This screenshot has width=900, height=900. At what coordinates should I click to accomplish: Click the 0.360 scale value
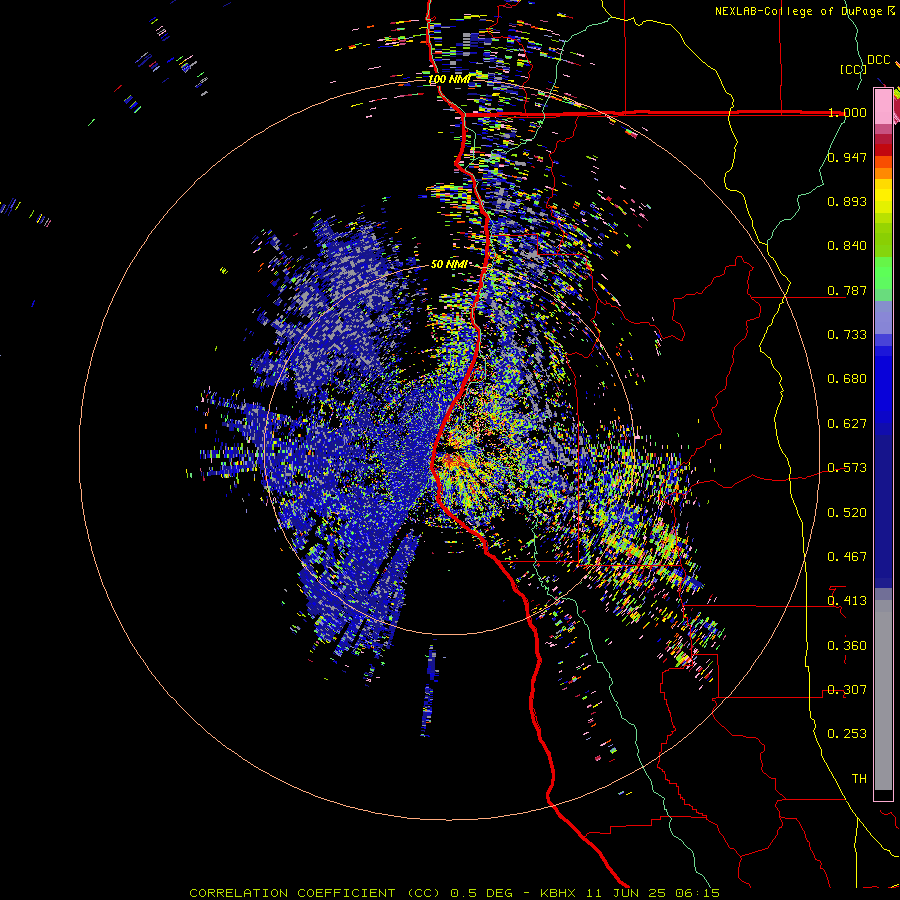tap(847, 646)
